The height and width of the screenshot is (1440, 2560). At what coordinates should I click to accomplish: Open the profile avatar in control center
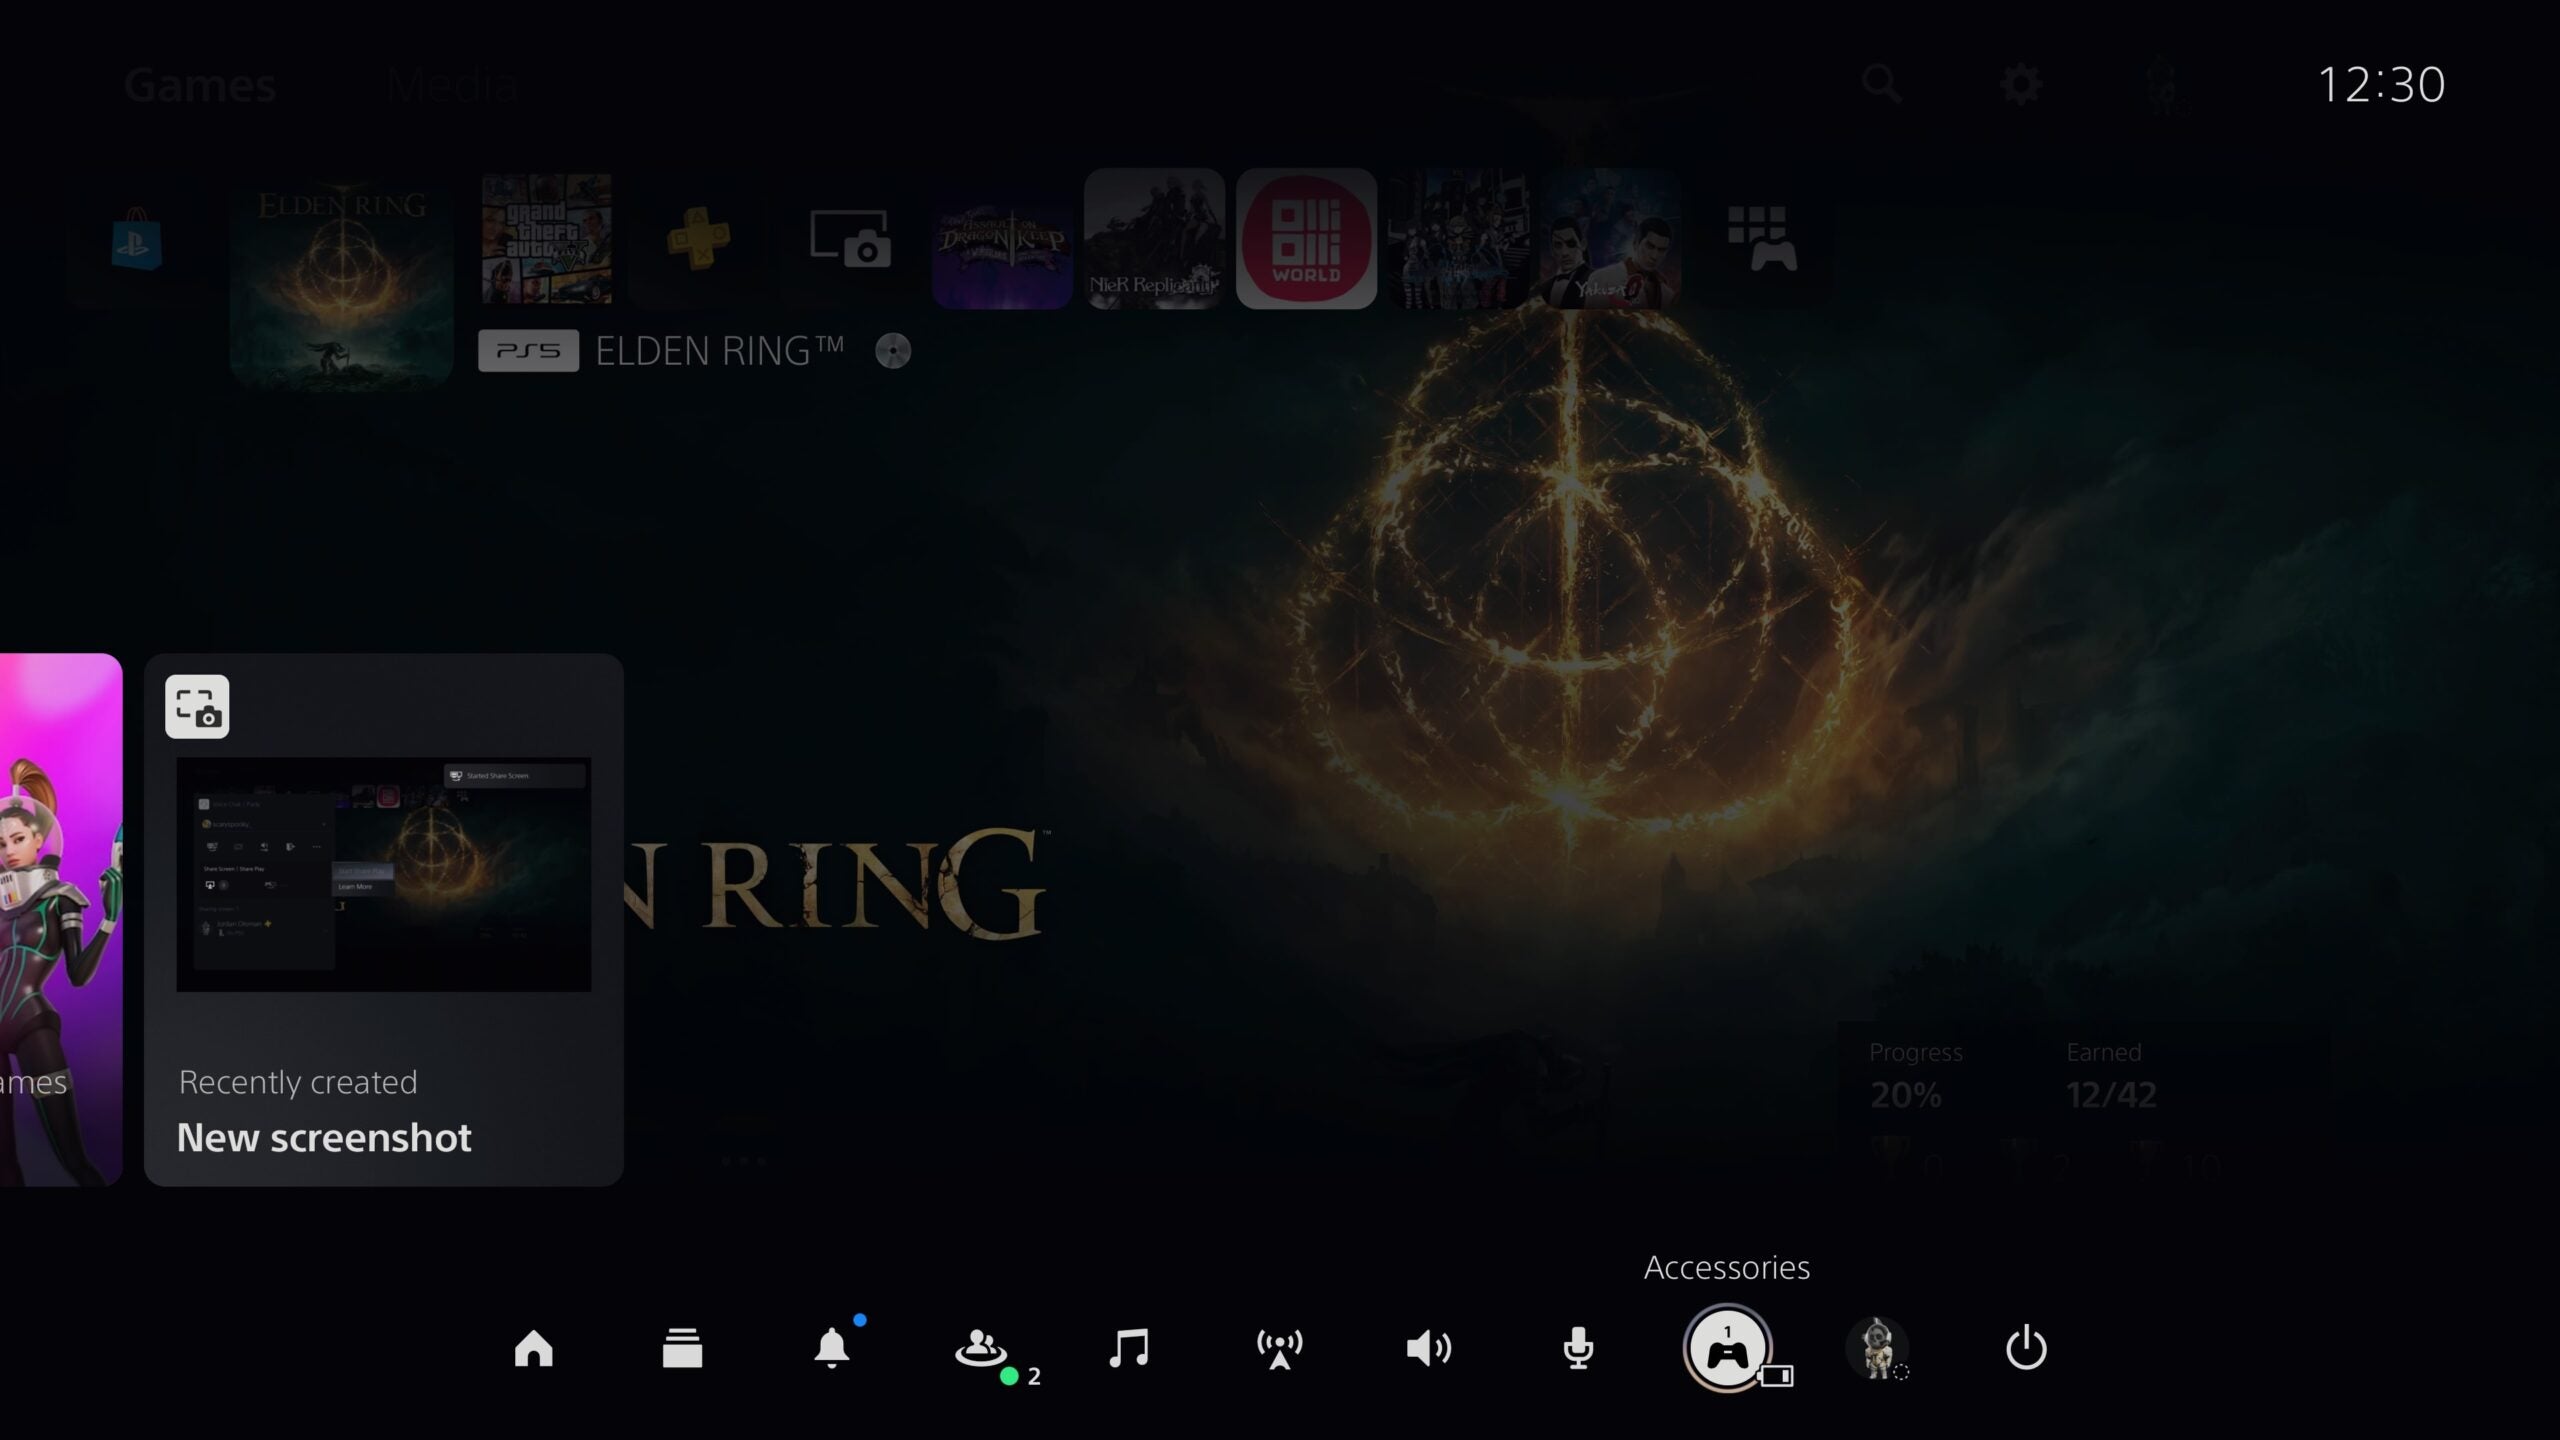[x=1876, y=1348]
